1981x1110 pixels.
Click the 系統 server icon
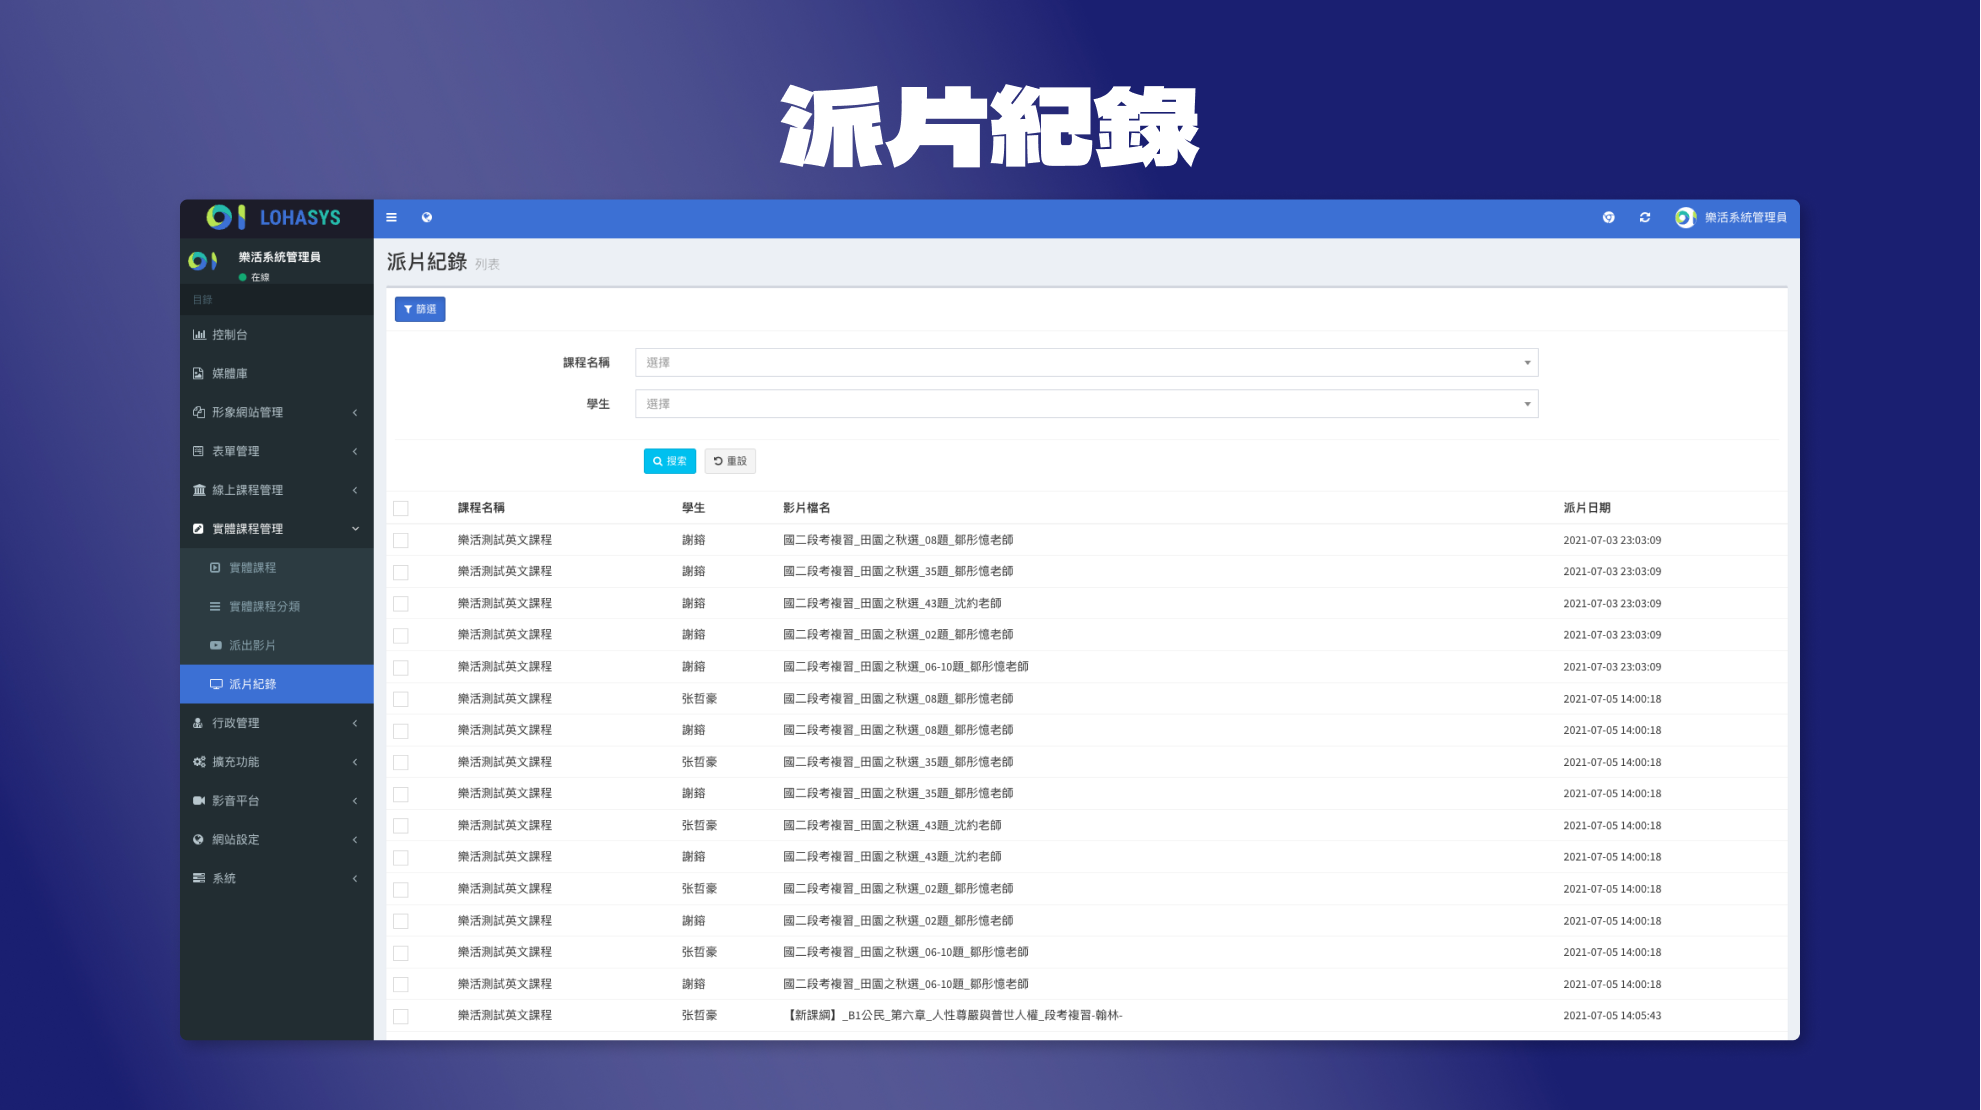tap(199, 879)
